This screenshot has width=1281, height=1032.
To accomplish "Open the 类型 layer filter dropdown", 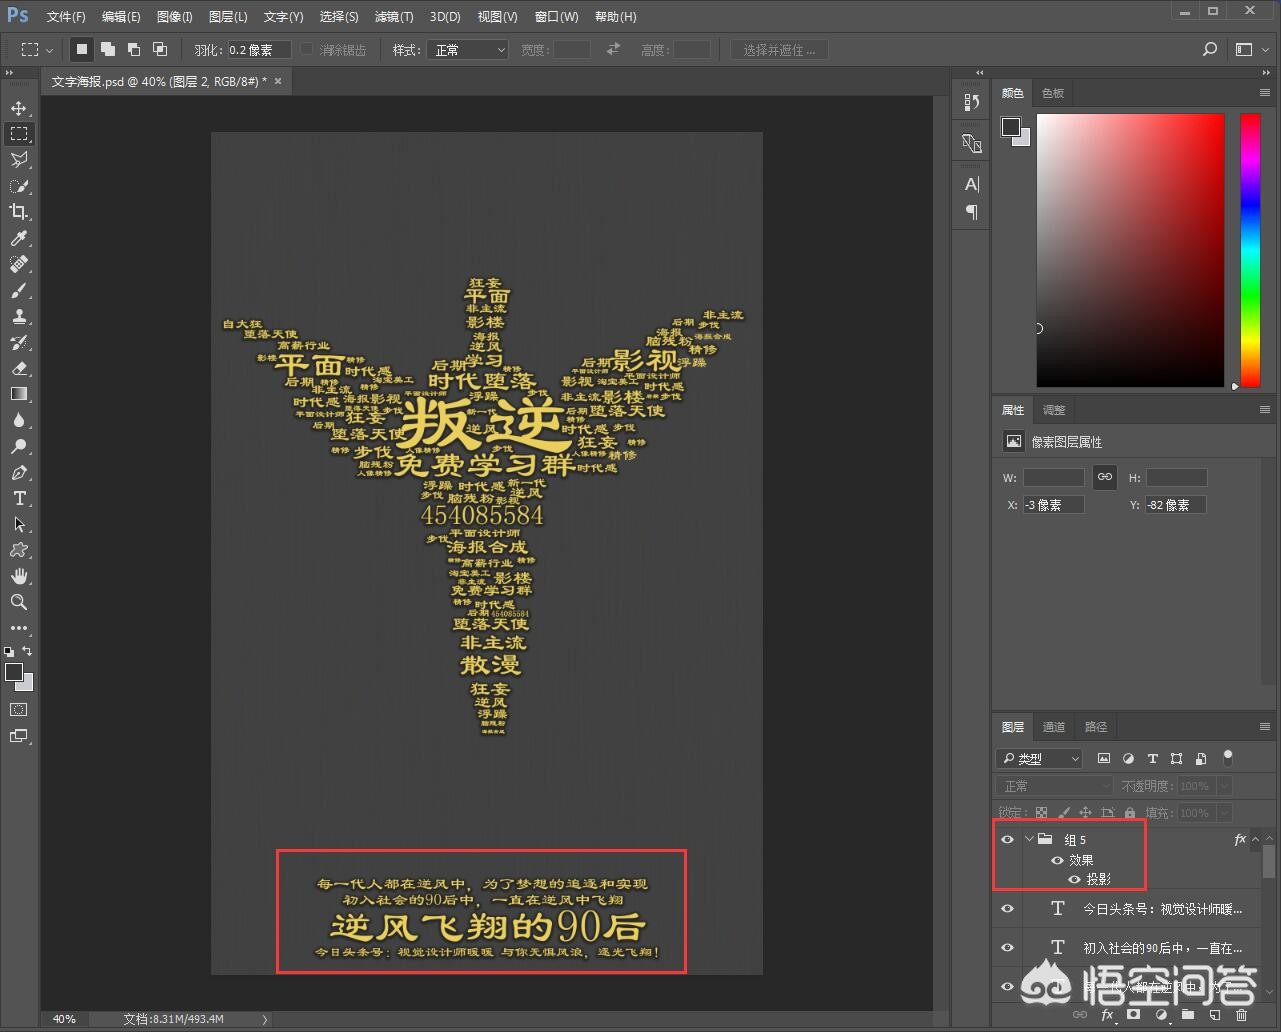I will coord(1039,759).
